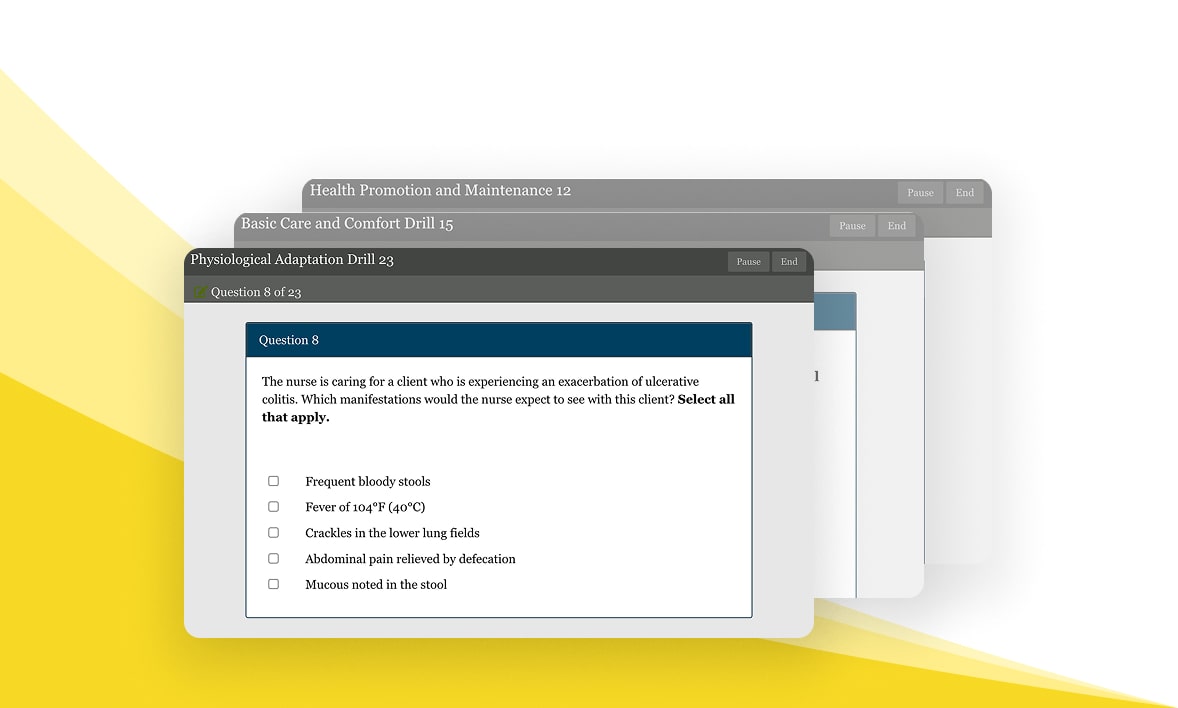1178x708 pixels.
Task: Click End on Basic Care and Comfort Drill
Action: pyautogui.click(x=896, y=226)
